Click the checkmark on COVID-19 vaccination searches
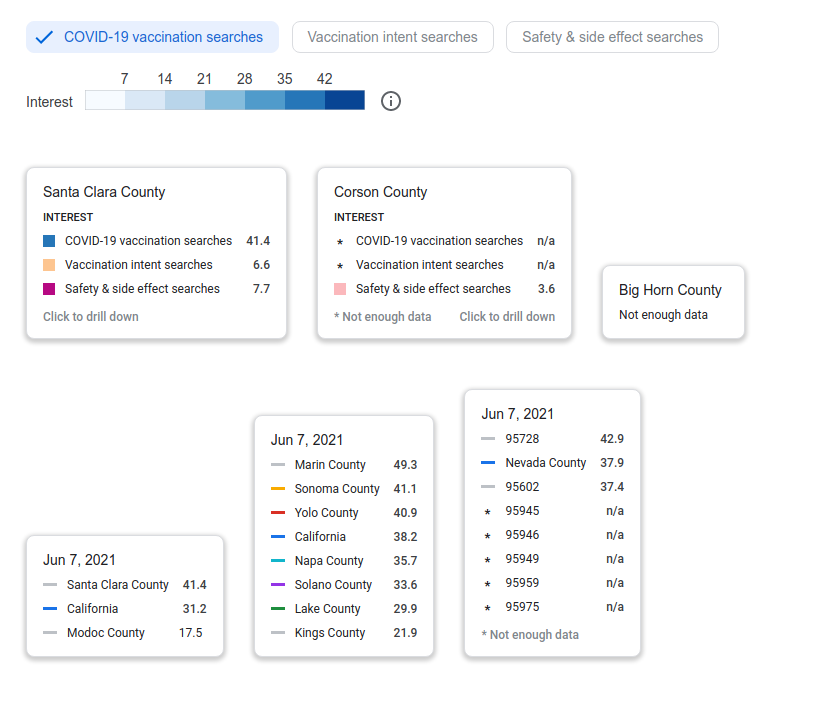This screenshot has height=702, width=816. 44,37
